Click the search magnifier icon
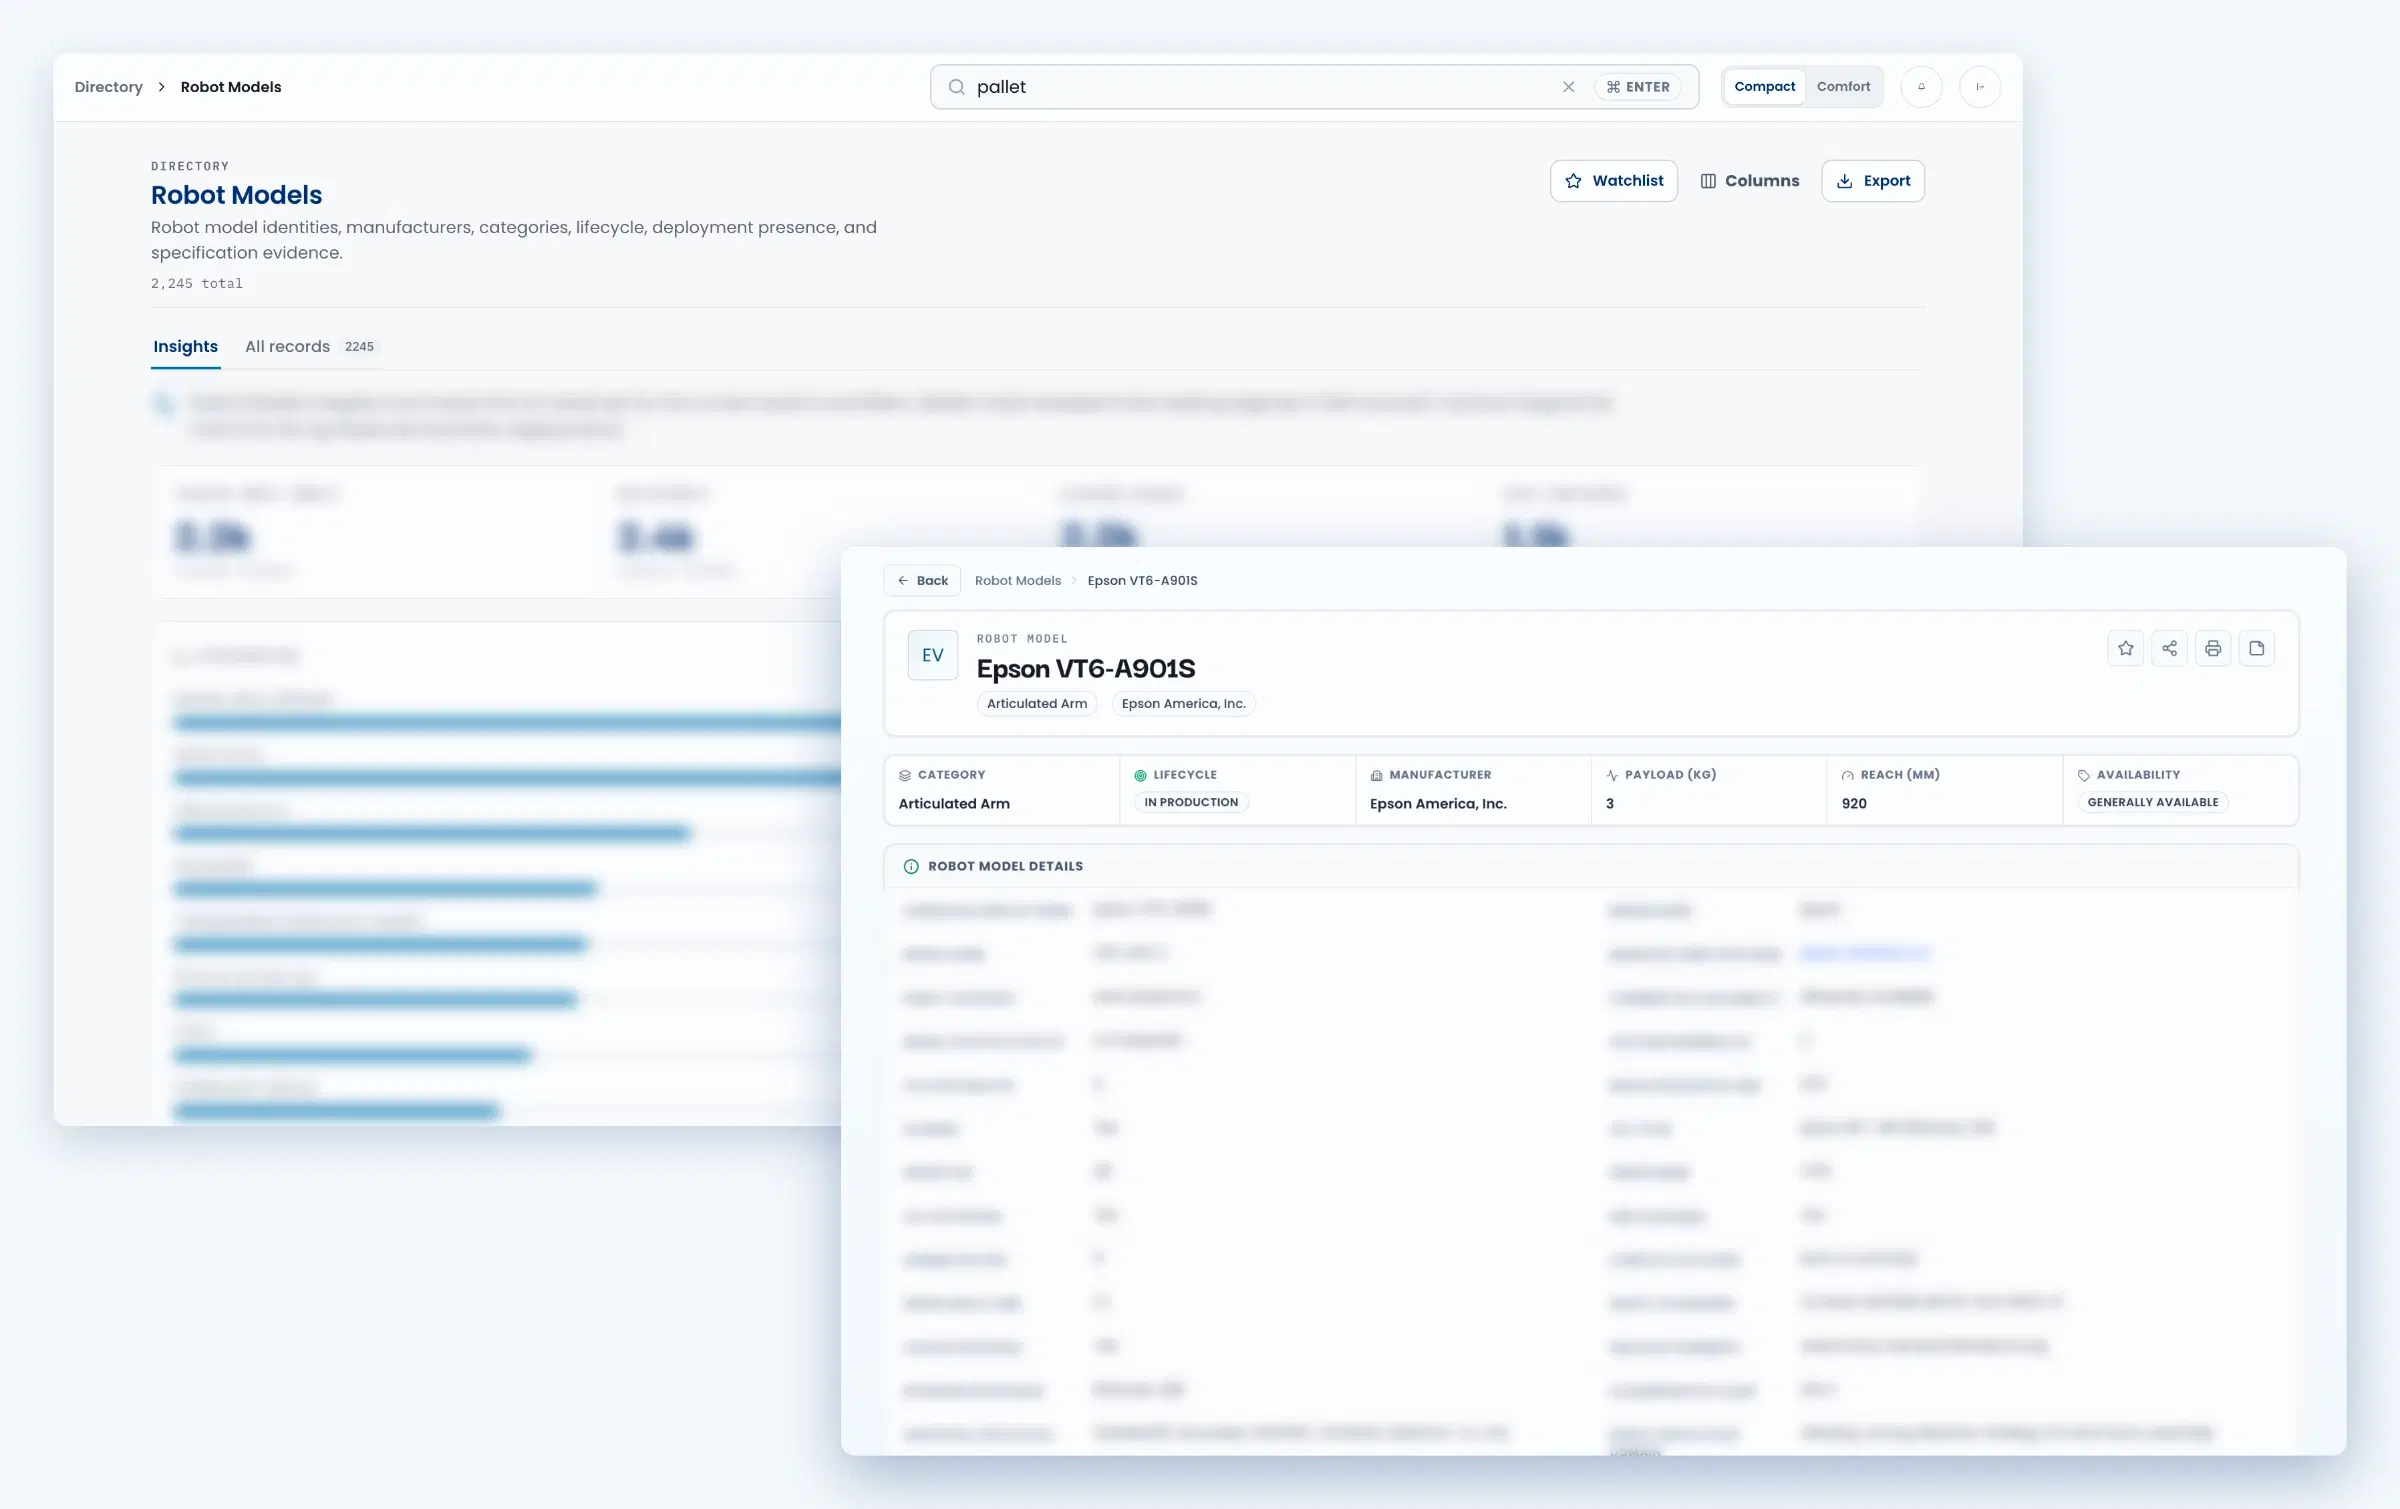The image size is (2400, 1509). (956, 87)
